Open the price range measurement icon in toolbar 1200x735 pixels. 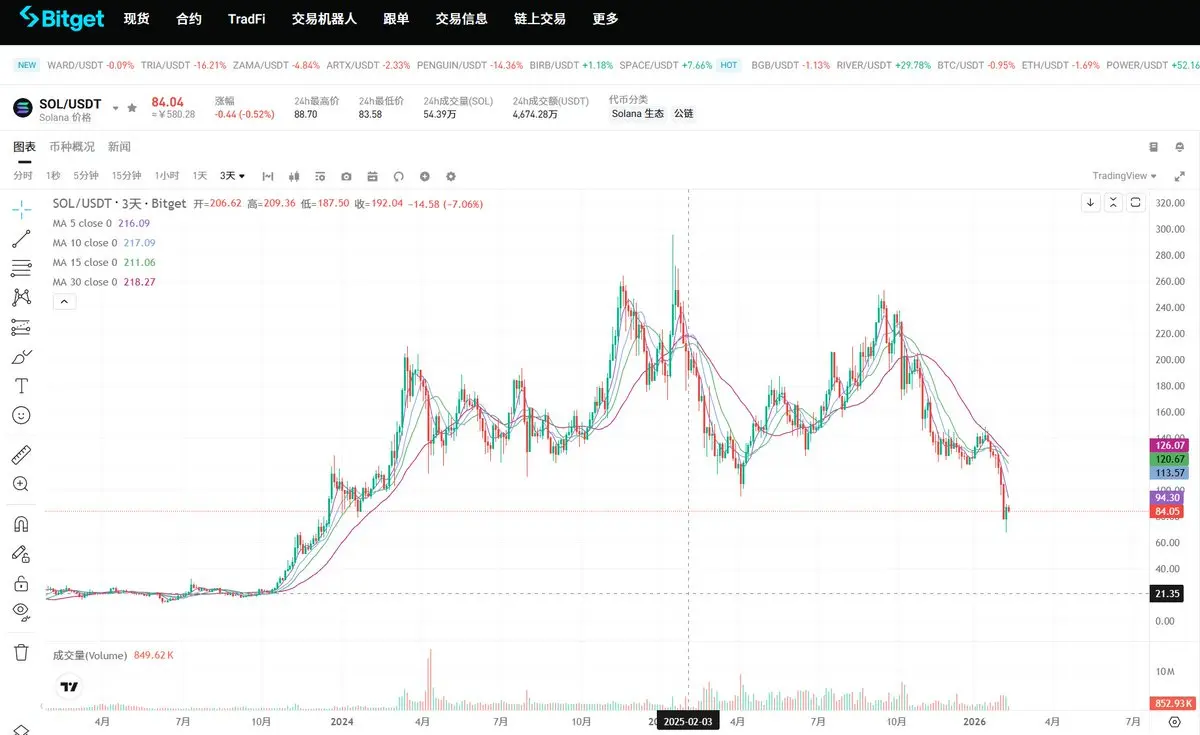coord(267,176)
